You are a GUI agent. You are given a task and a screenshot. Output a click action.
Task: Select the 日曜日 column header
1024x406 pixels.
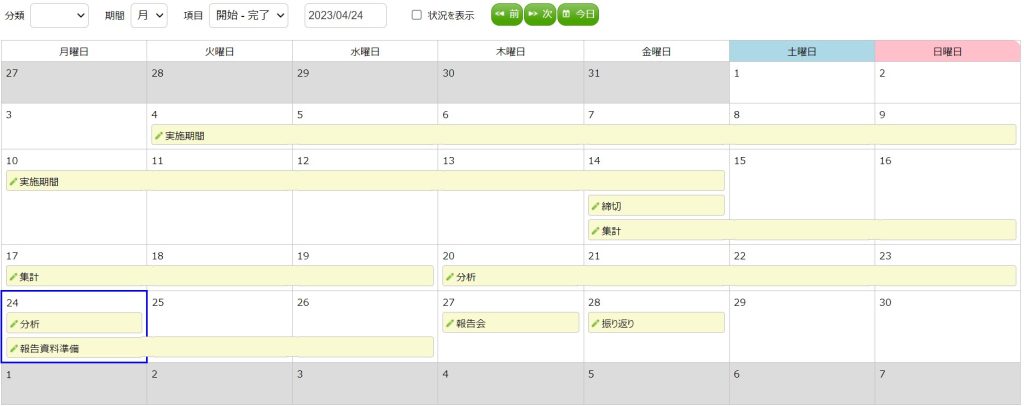(948, 52)
